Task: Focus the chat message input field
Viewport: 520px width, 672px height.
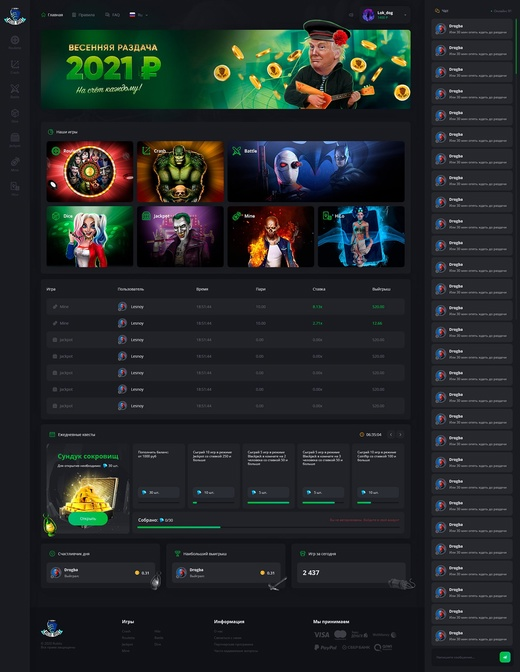Action: pos(465,657)
